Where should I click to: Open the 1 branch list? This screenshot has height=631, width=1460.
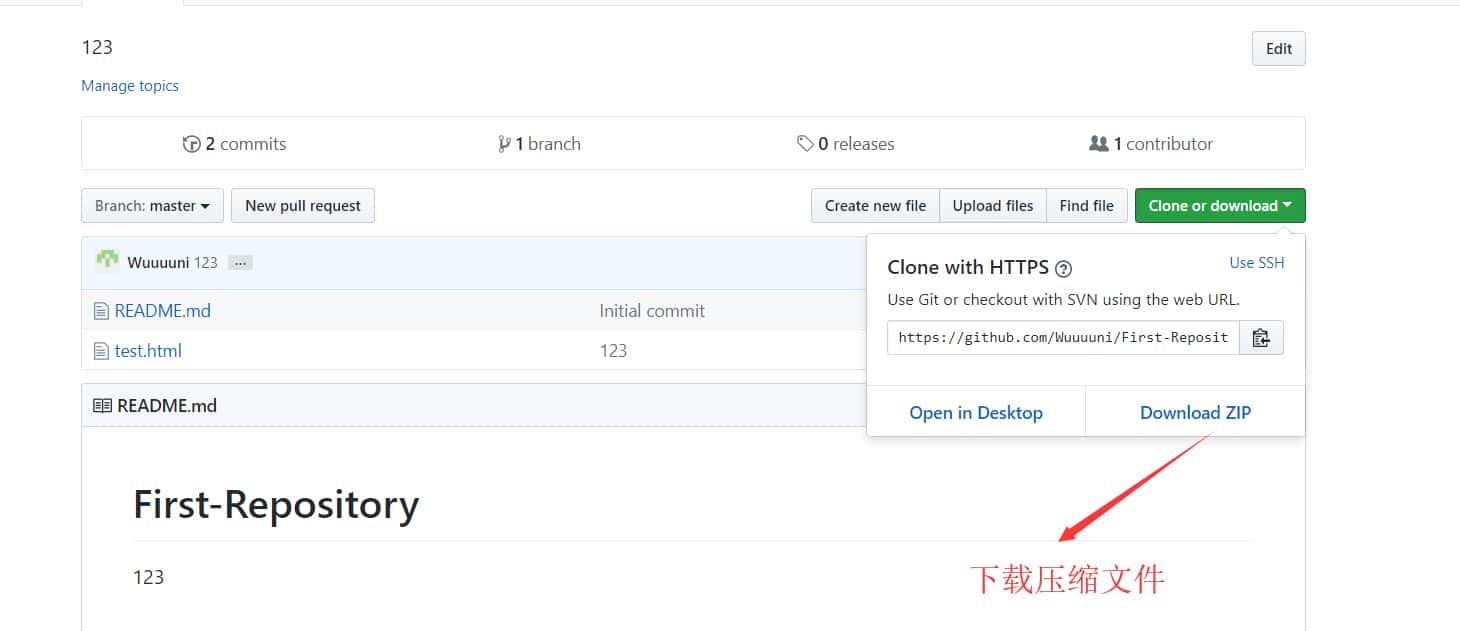click(539, 144)
